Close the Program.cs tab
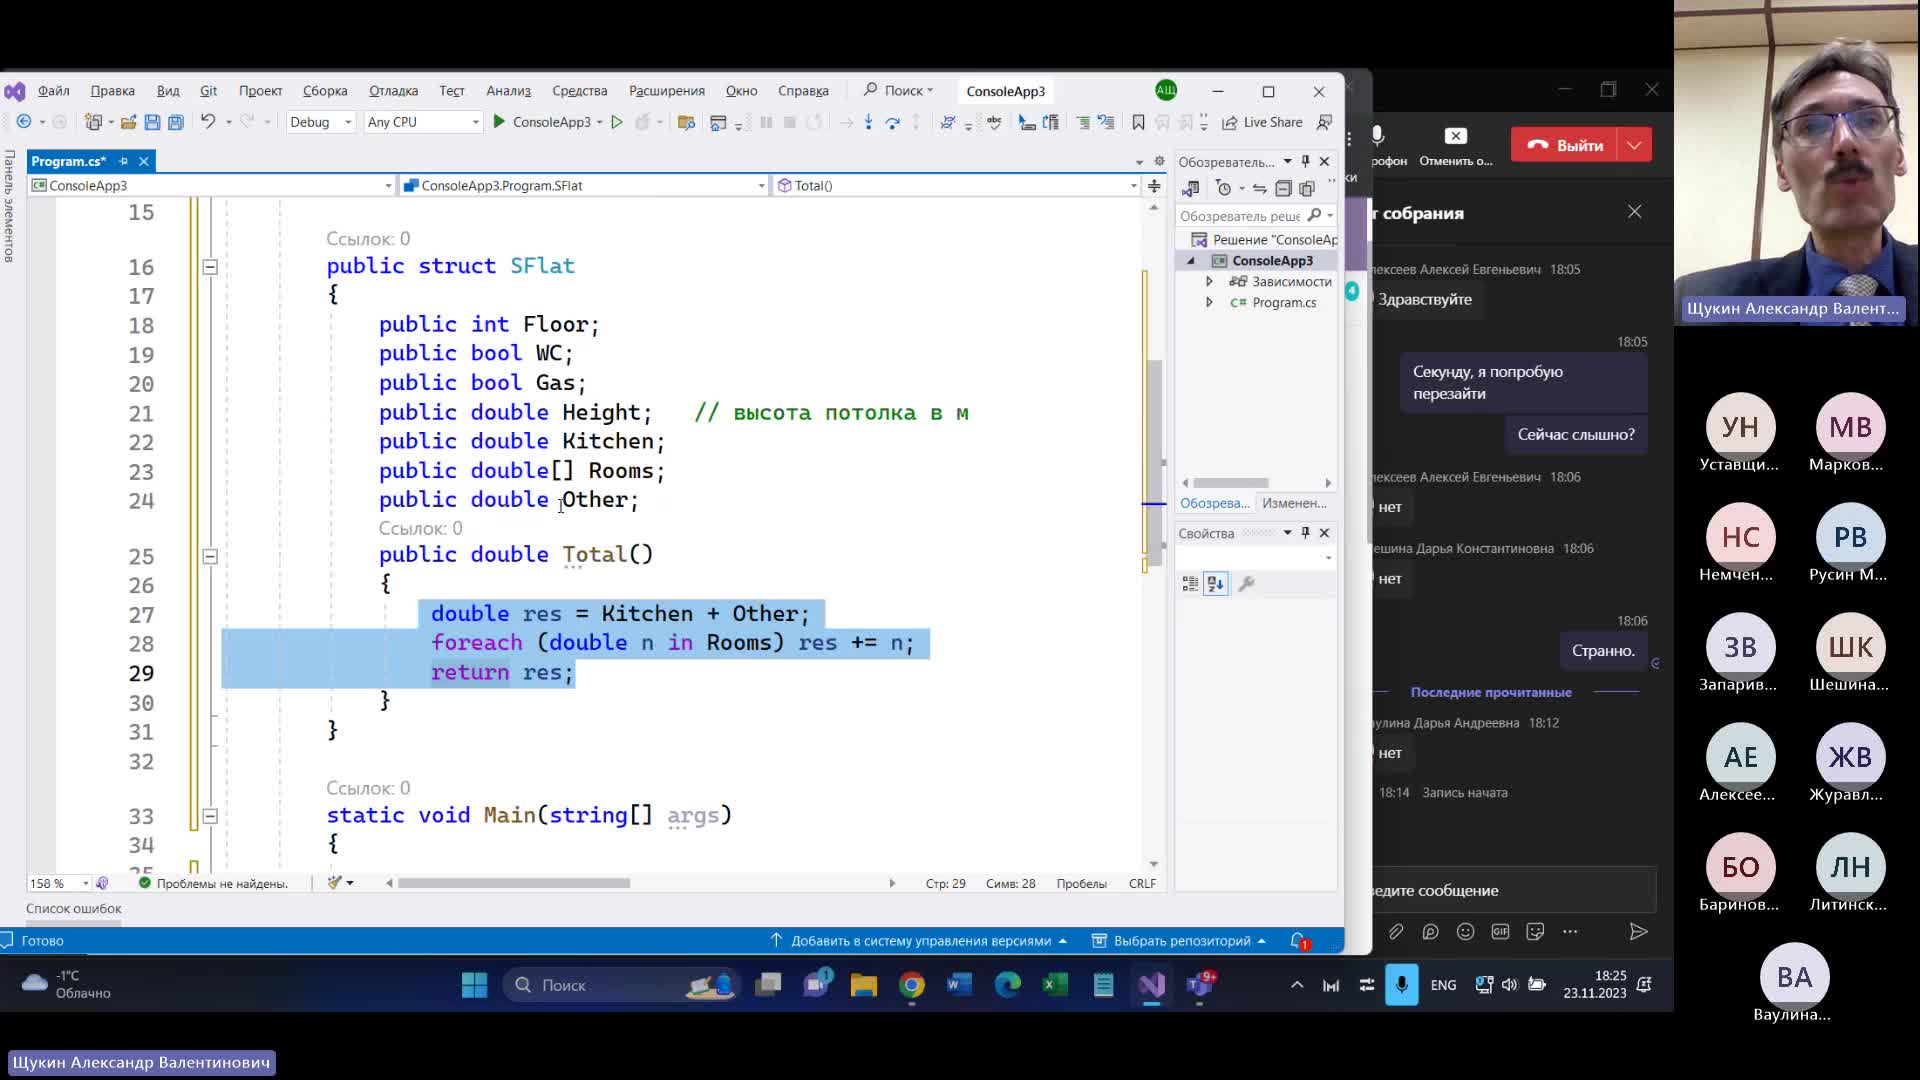The image size is (1920, 1080). 144,161
